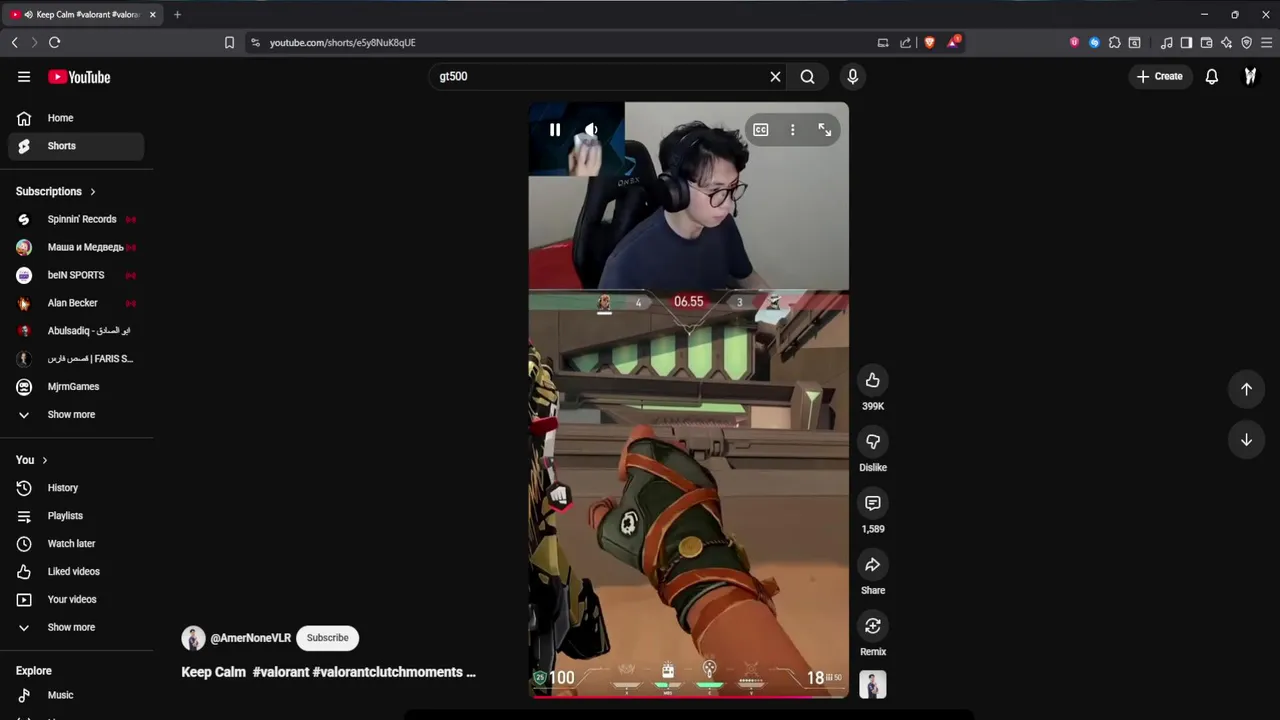Expand the You section heading

pos(32,460)
